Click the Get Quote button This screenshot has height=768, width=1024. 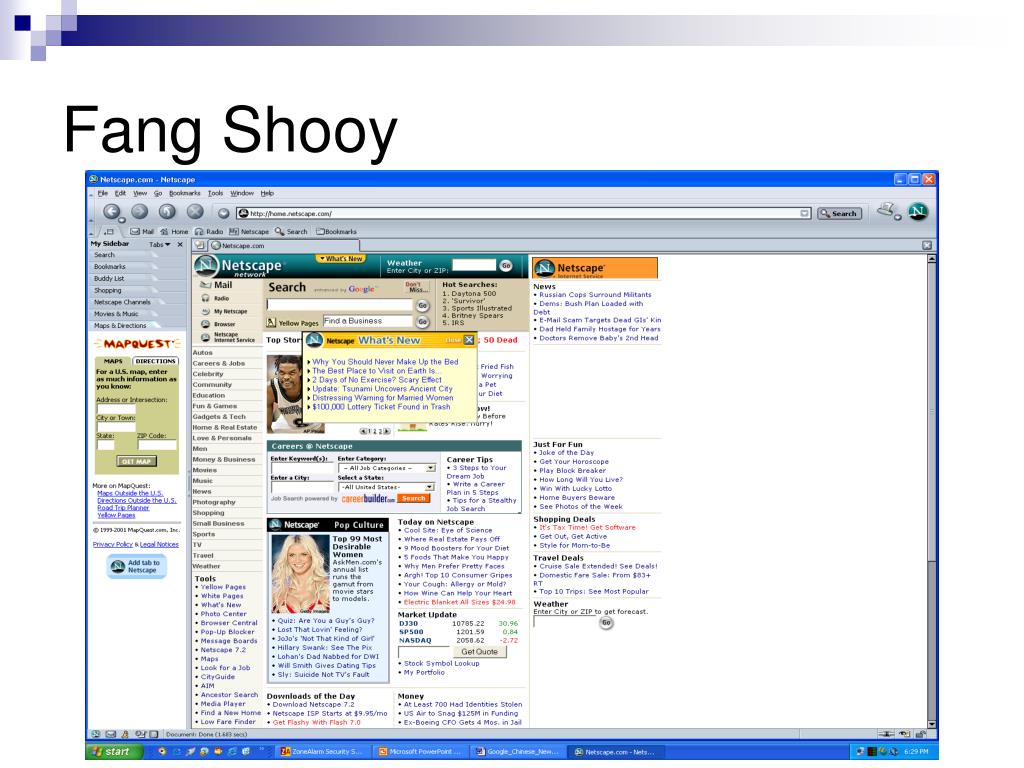tap(479, 652)
